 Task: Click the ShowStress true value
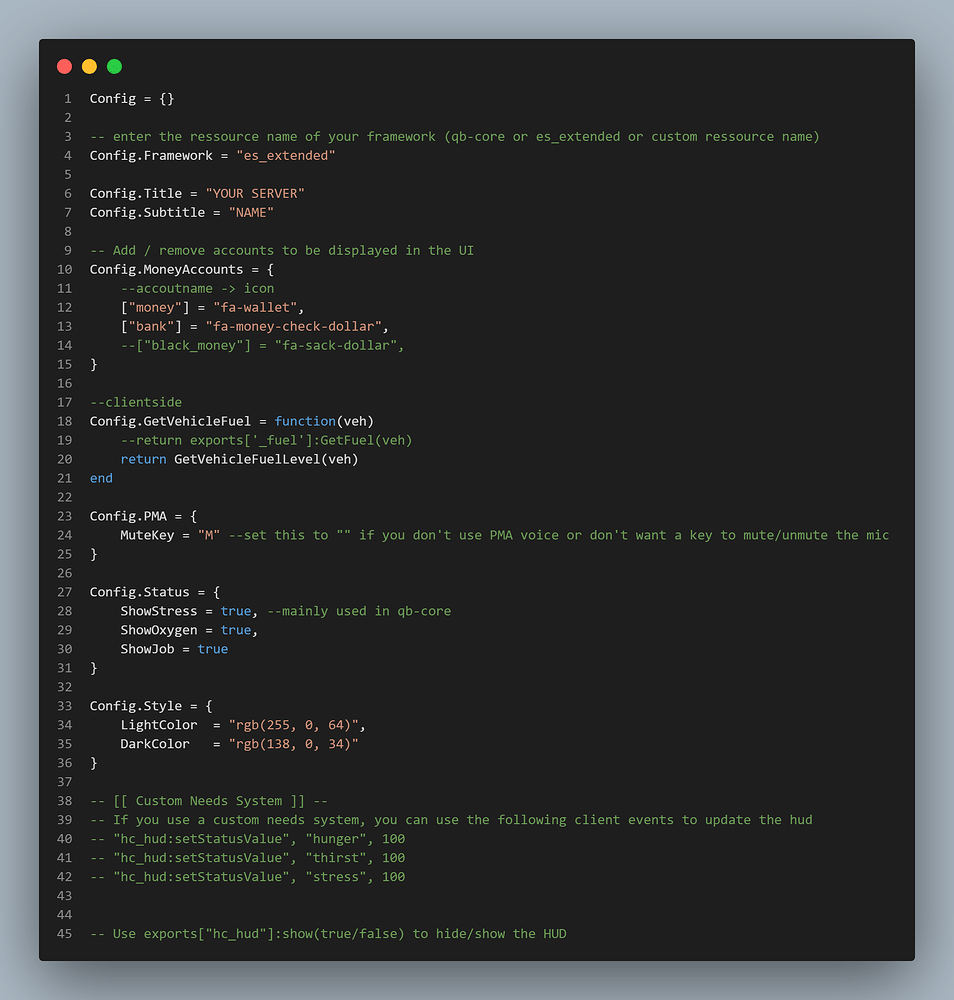(x=236, y=611)
